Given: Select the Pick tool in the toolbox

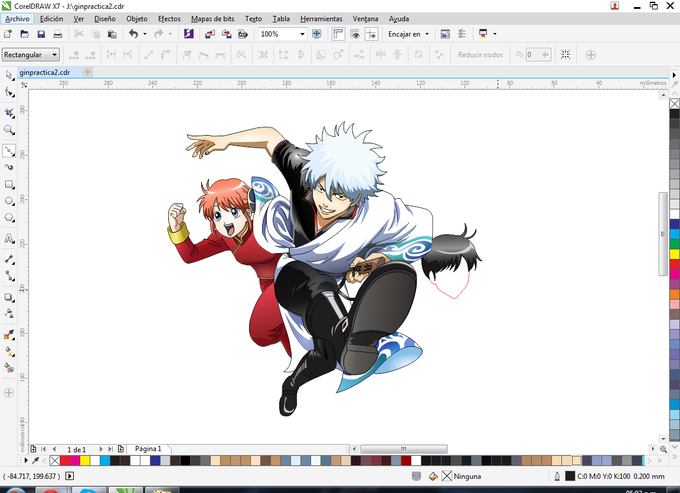Looking at the screenshot, I should coord(9,75).
